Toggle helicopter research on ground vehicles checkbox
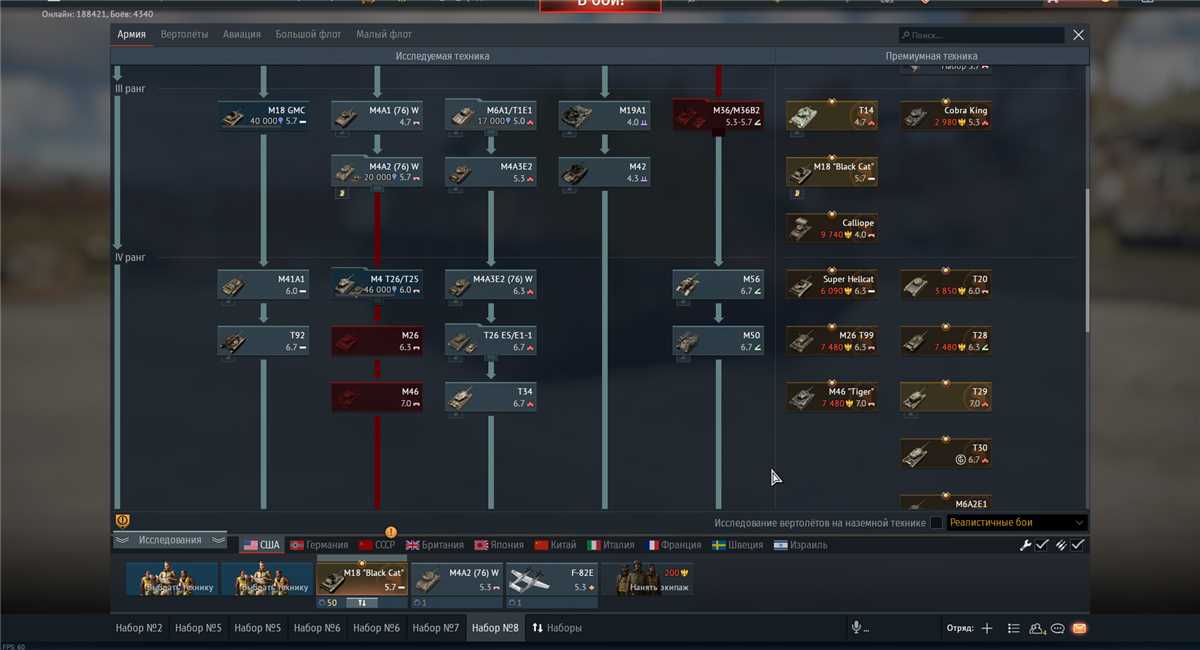 [x=936, y=523]
